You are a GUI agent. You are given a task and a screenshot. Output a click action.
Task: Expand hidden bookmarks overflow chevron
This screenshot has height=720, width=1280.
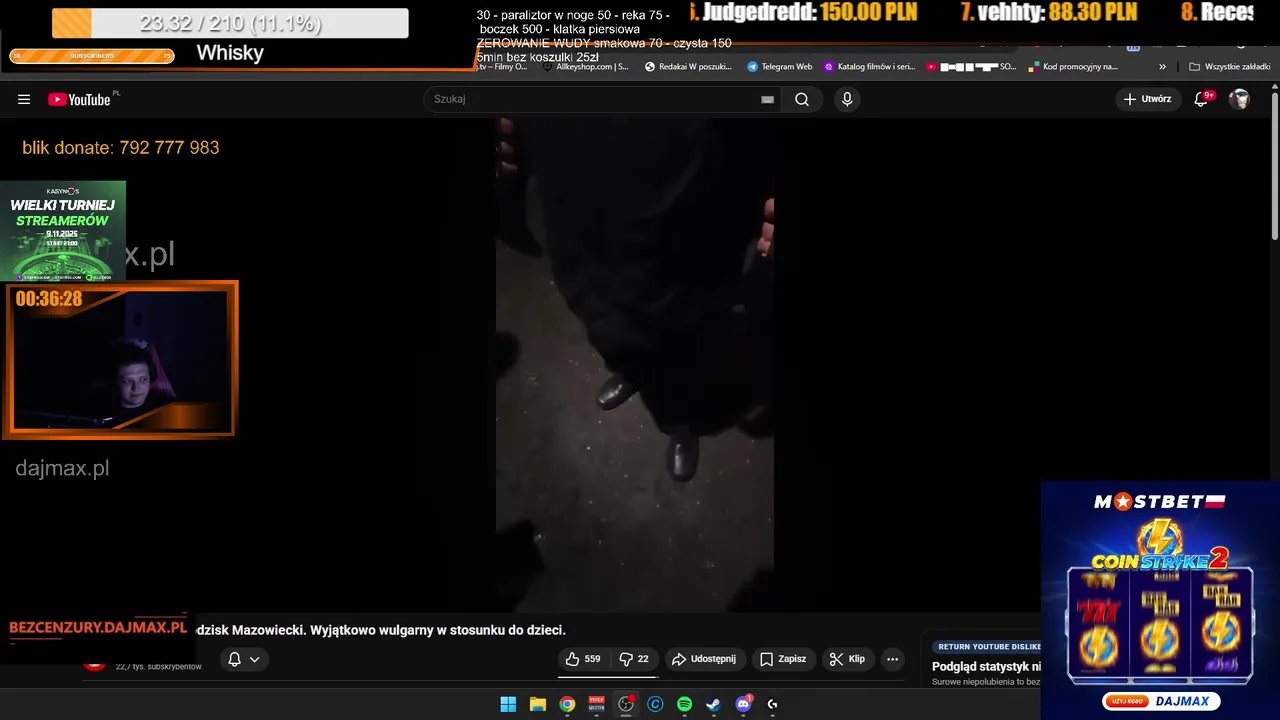[1162, 67]
